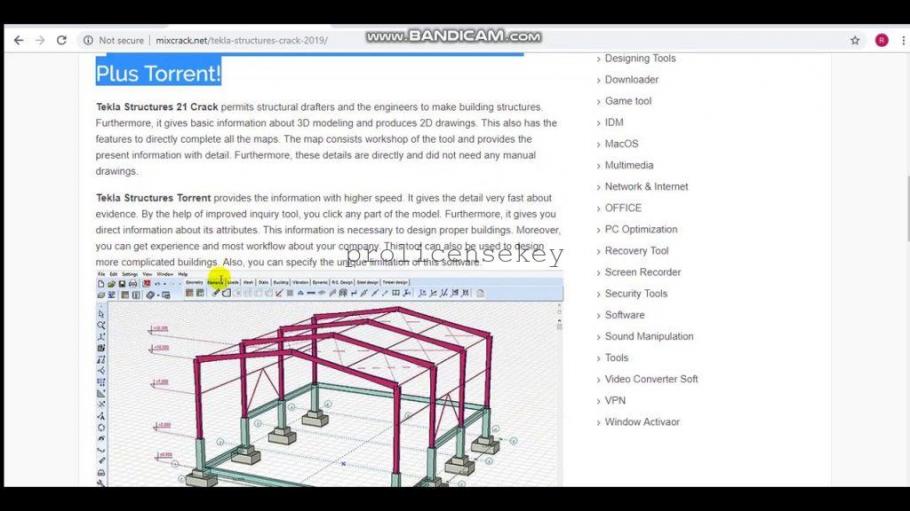Image resolution: width=910 pixels, height=511 pixels.
Task: Open the Game tool category
Action: pos(628,101)
